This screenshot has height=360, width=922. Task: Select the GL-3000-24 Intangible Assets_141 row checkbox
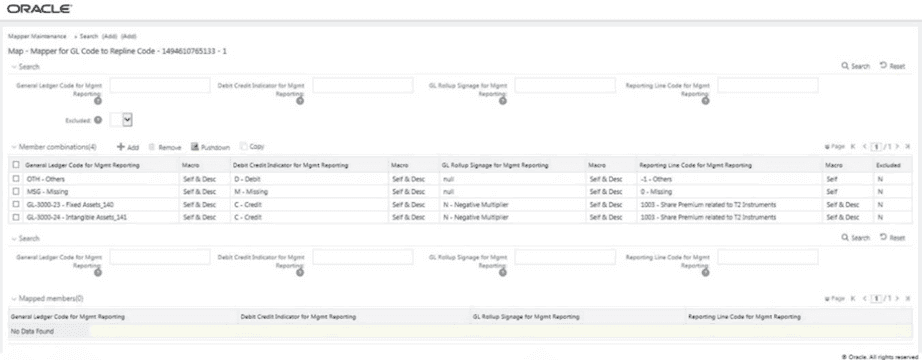click(x=16, y=218)
